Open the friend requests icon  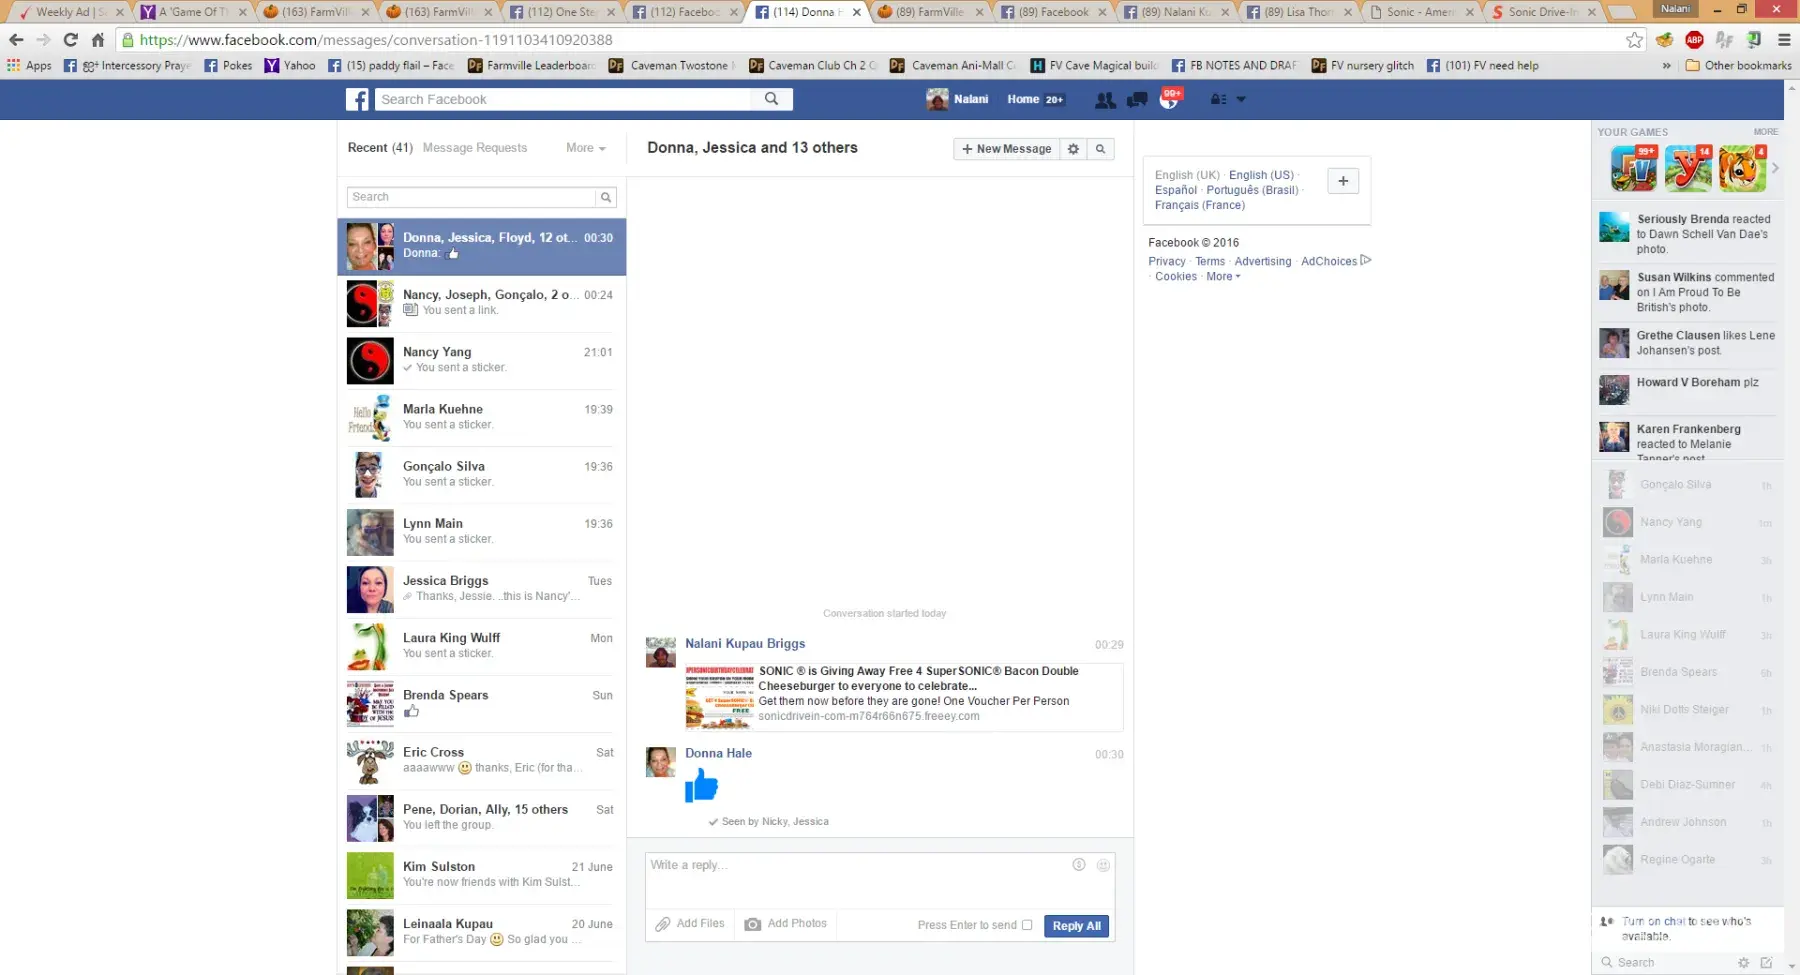point(1105,99)
